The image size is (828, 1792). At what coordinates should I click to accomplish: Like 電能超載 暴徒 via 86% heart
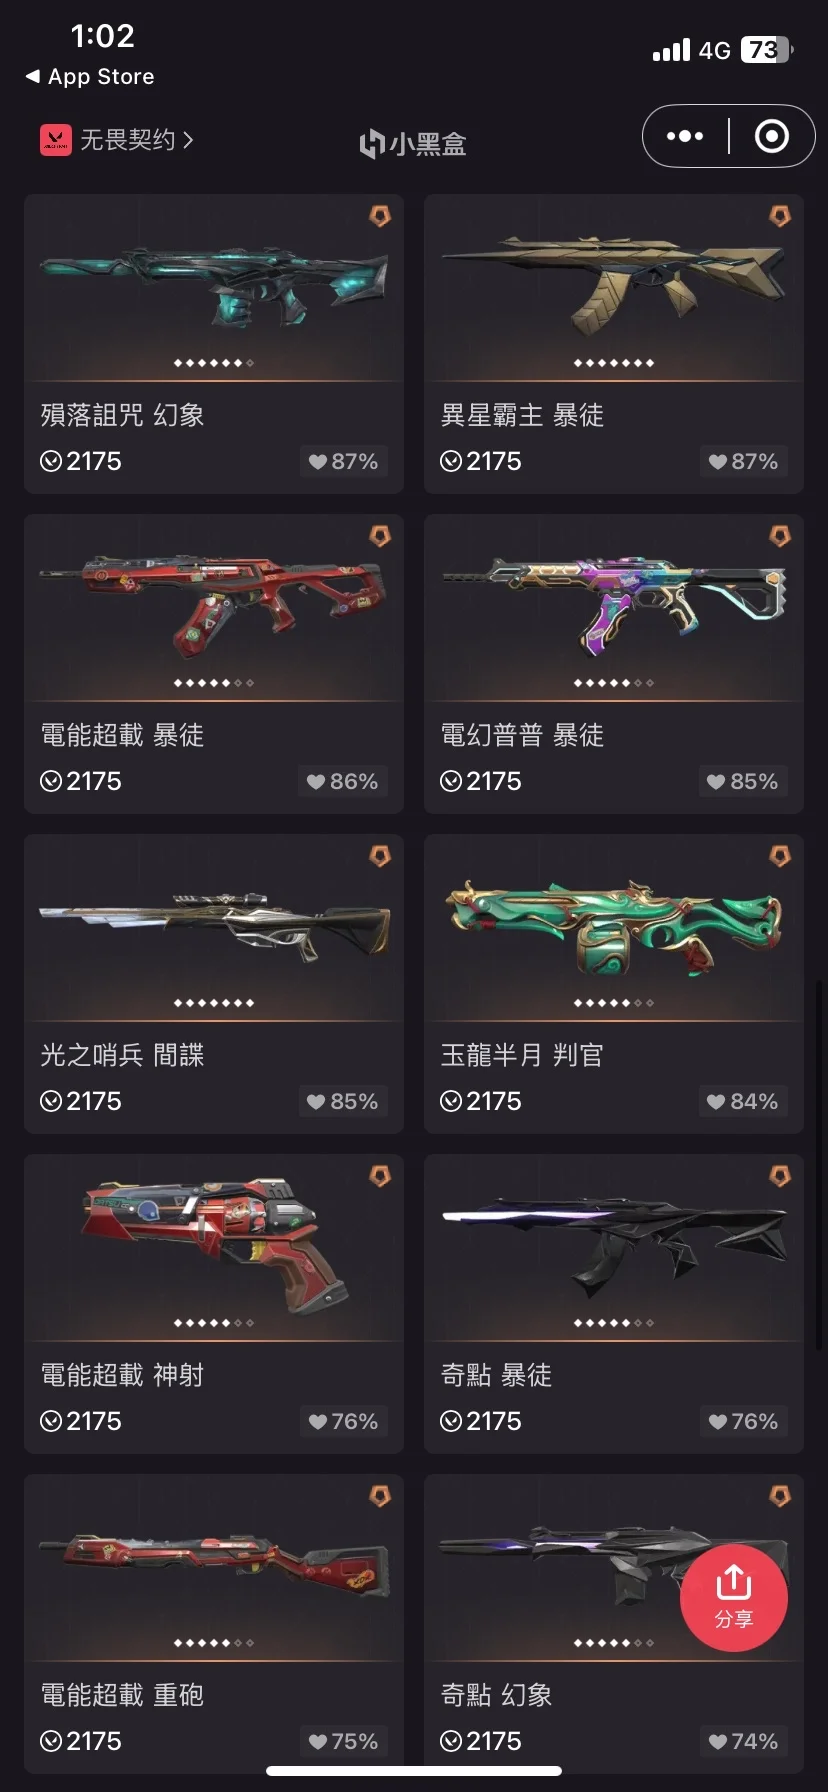click(343, 781)
